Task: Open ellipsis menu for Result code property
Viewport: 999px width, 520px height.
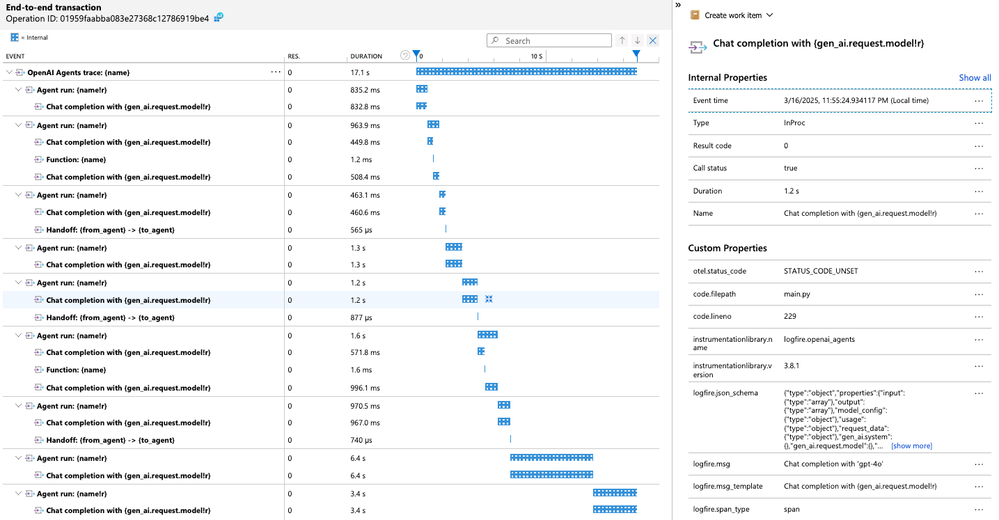Action: pos(979,146)
